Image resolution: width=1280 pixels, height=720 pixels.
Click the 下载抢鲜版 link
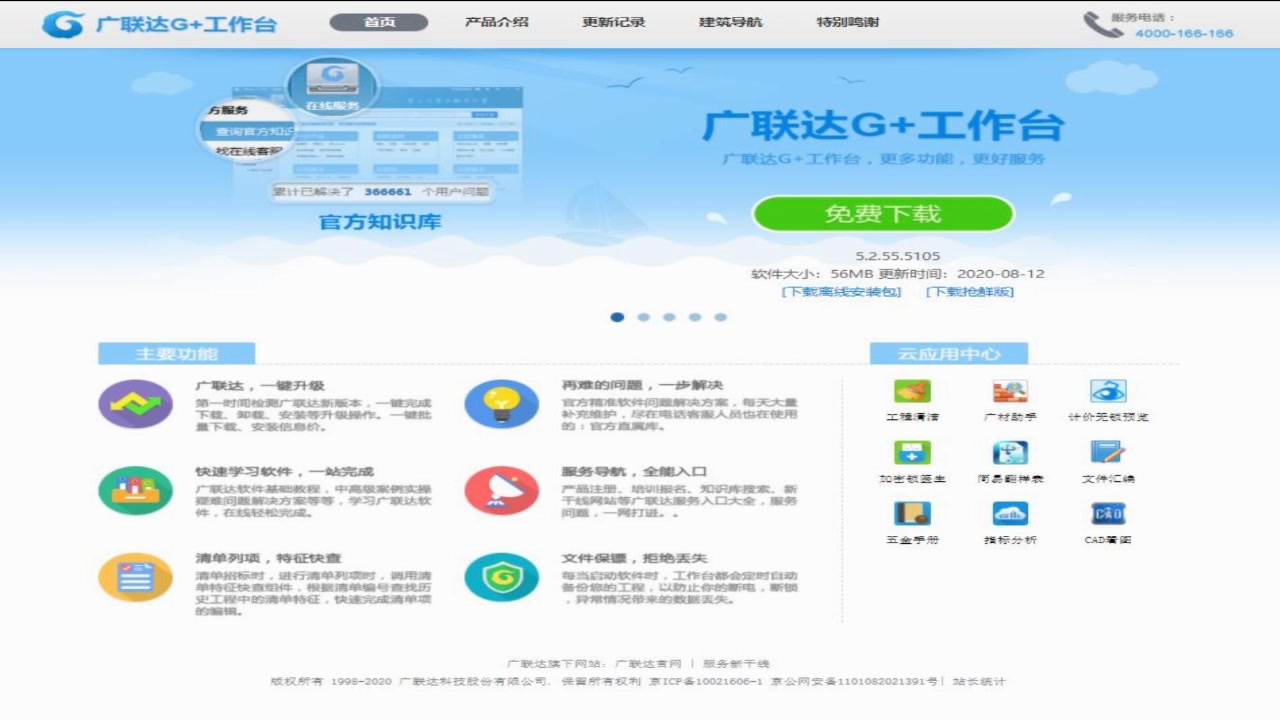[x=970, y=292]
